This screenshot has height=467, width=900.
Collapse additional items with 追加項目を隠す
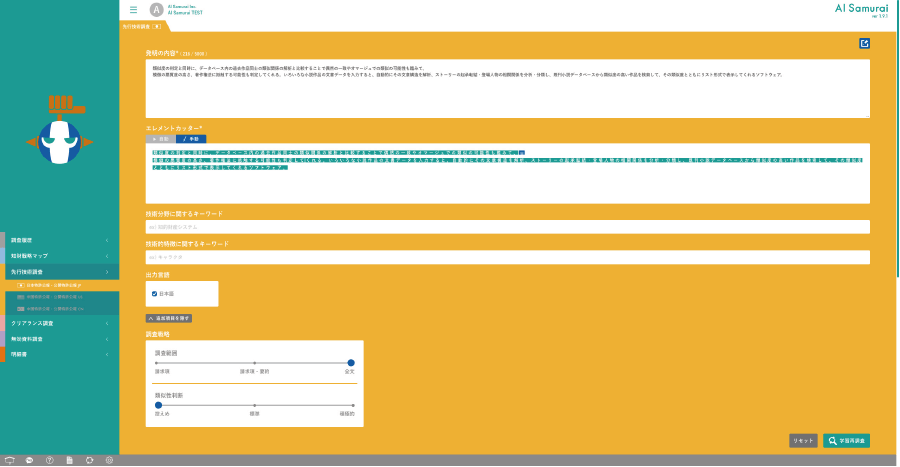pos(168,318)
